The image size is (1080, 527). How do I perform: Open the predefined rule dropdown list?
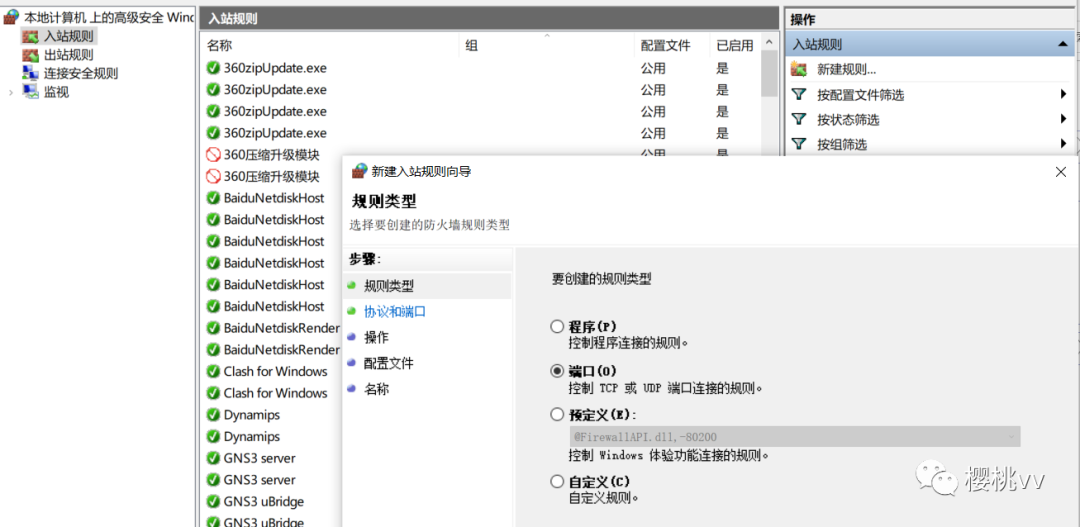1012,437
